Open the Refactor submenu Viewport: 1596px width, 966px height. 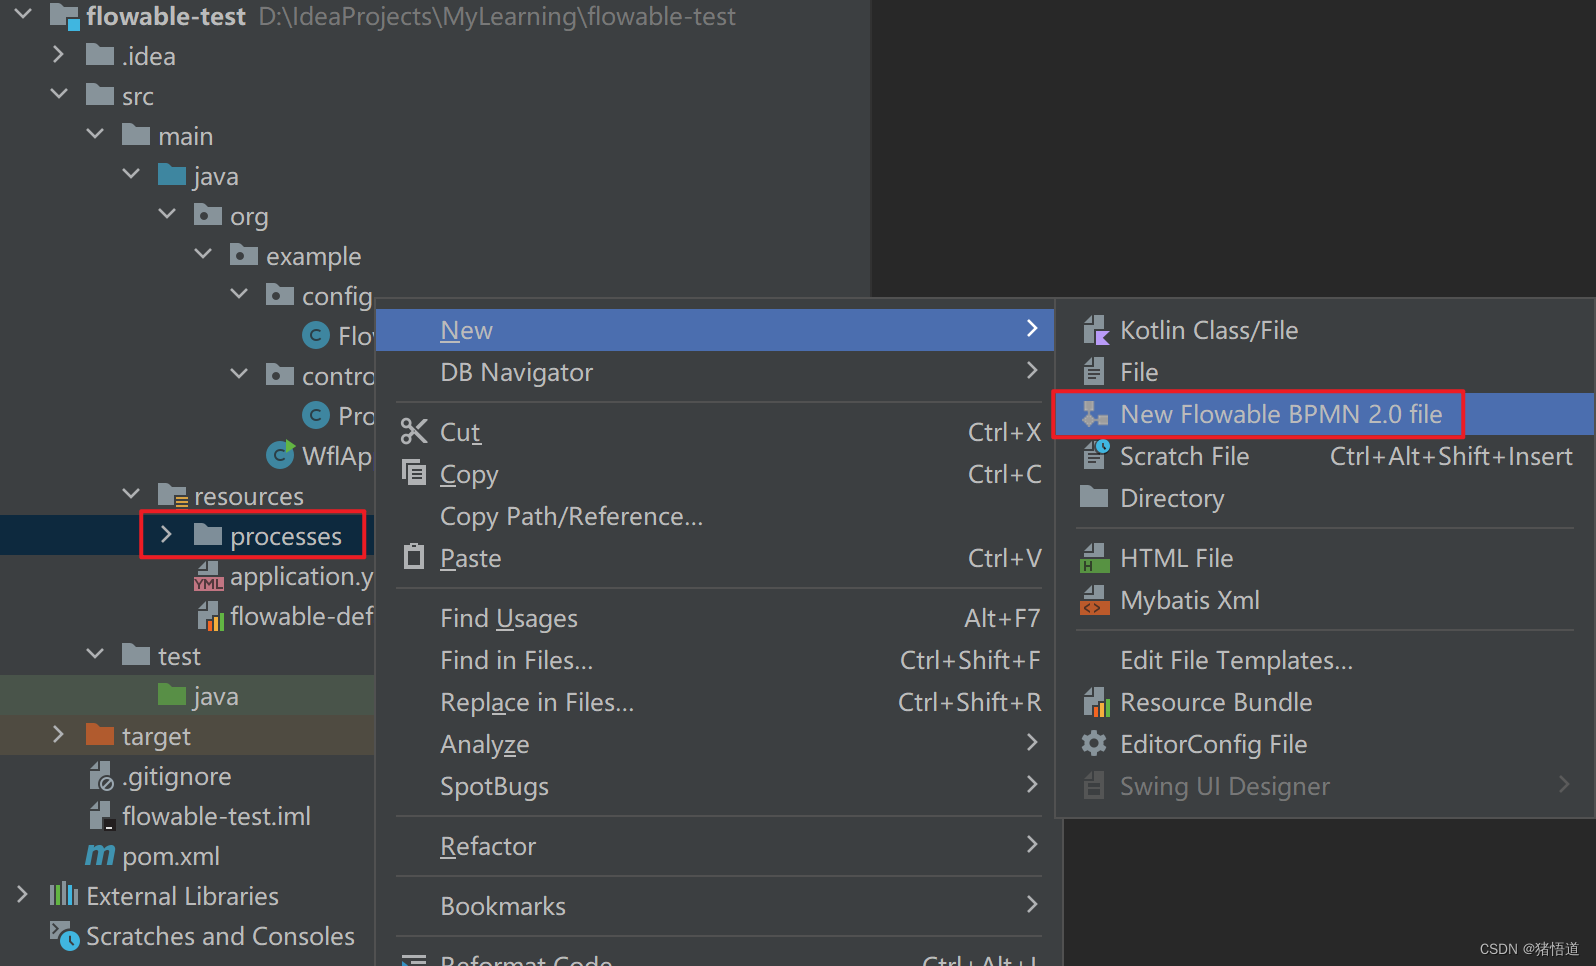(x=715, y=846)
